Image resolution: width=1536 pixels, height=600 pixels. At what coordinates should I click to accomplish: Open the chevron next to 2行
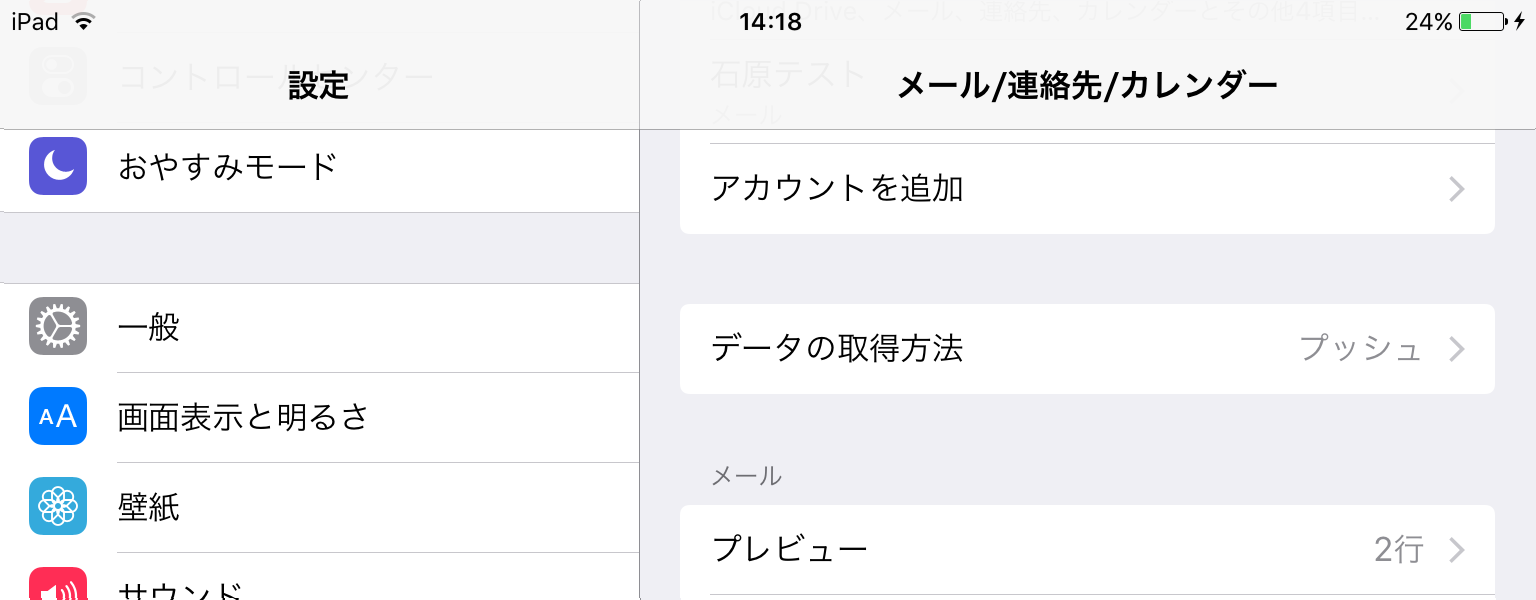1457,550
